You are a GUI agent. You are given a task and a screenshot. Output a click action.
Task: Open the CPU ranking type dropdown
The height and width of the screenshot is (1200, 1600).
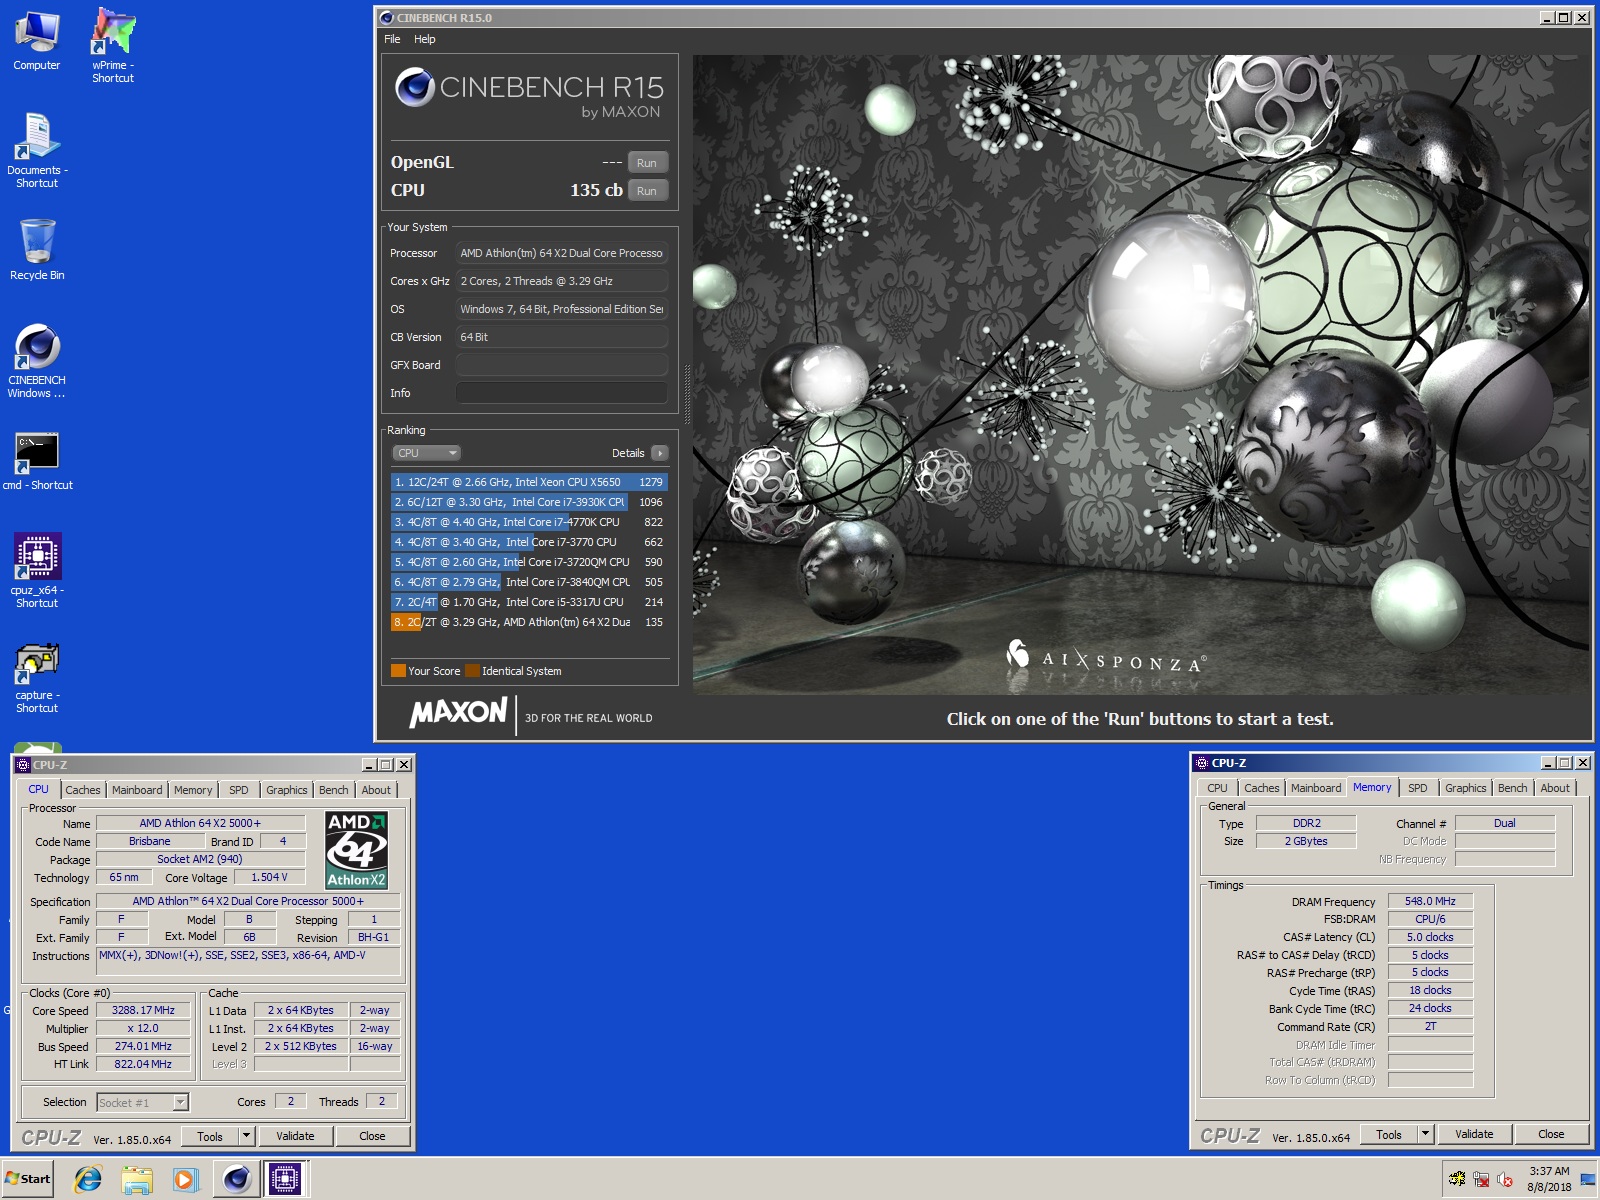coord(426,453)
